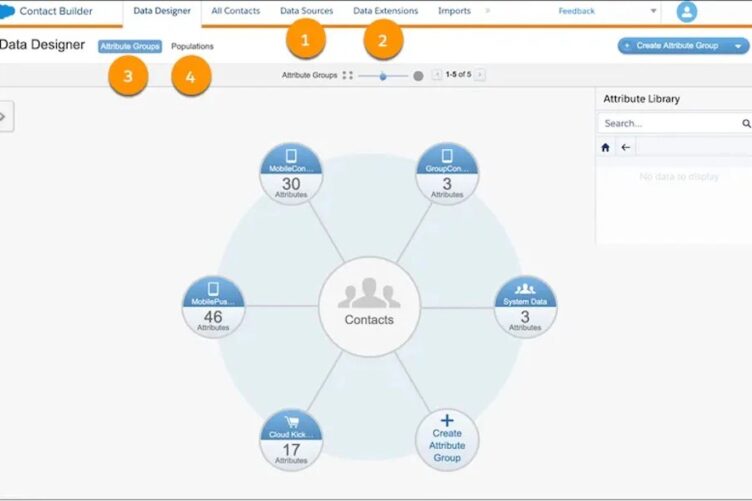Toggle the grid view icon beside Attribute Groups

[x=347, y=75]
